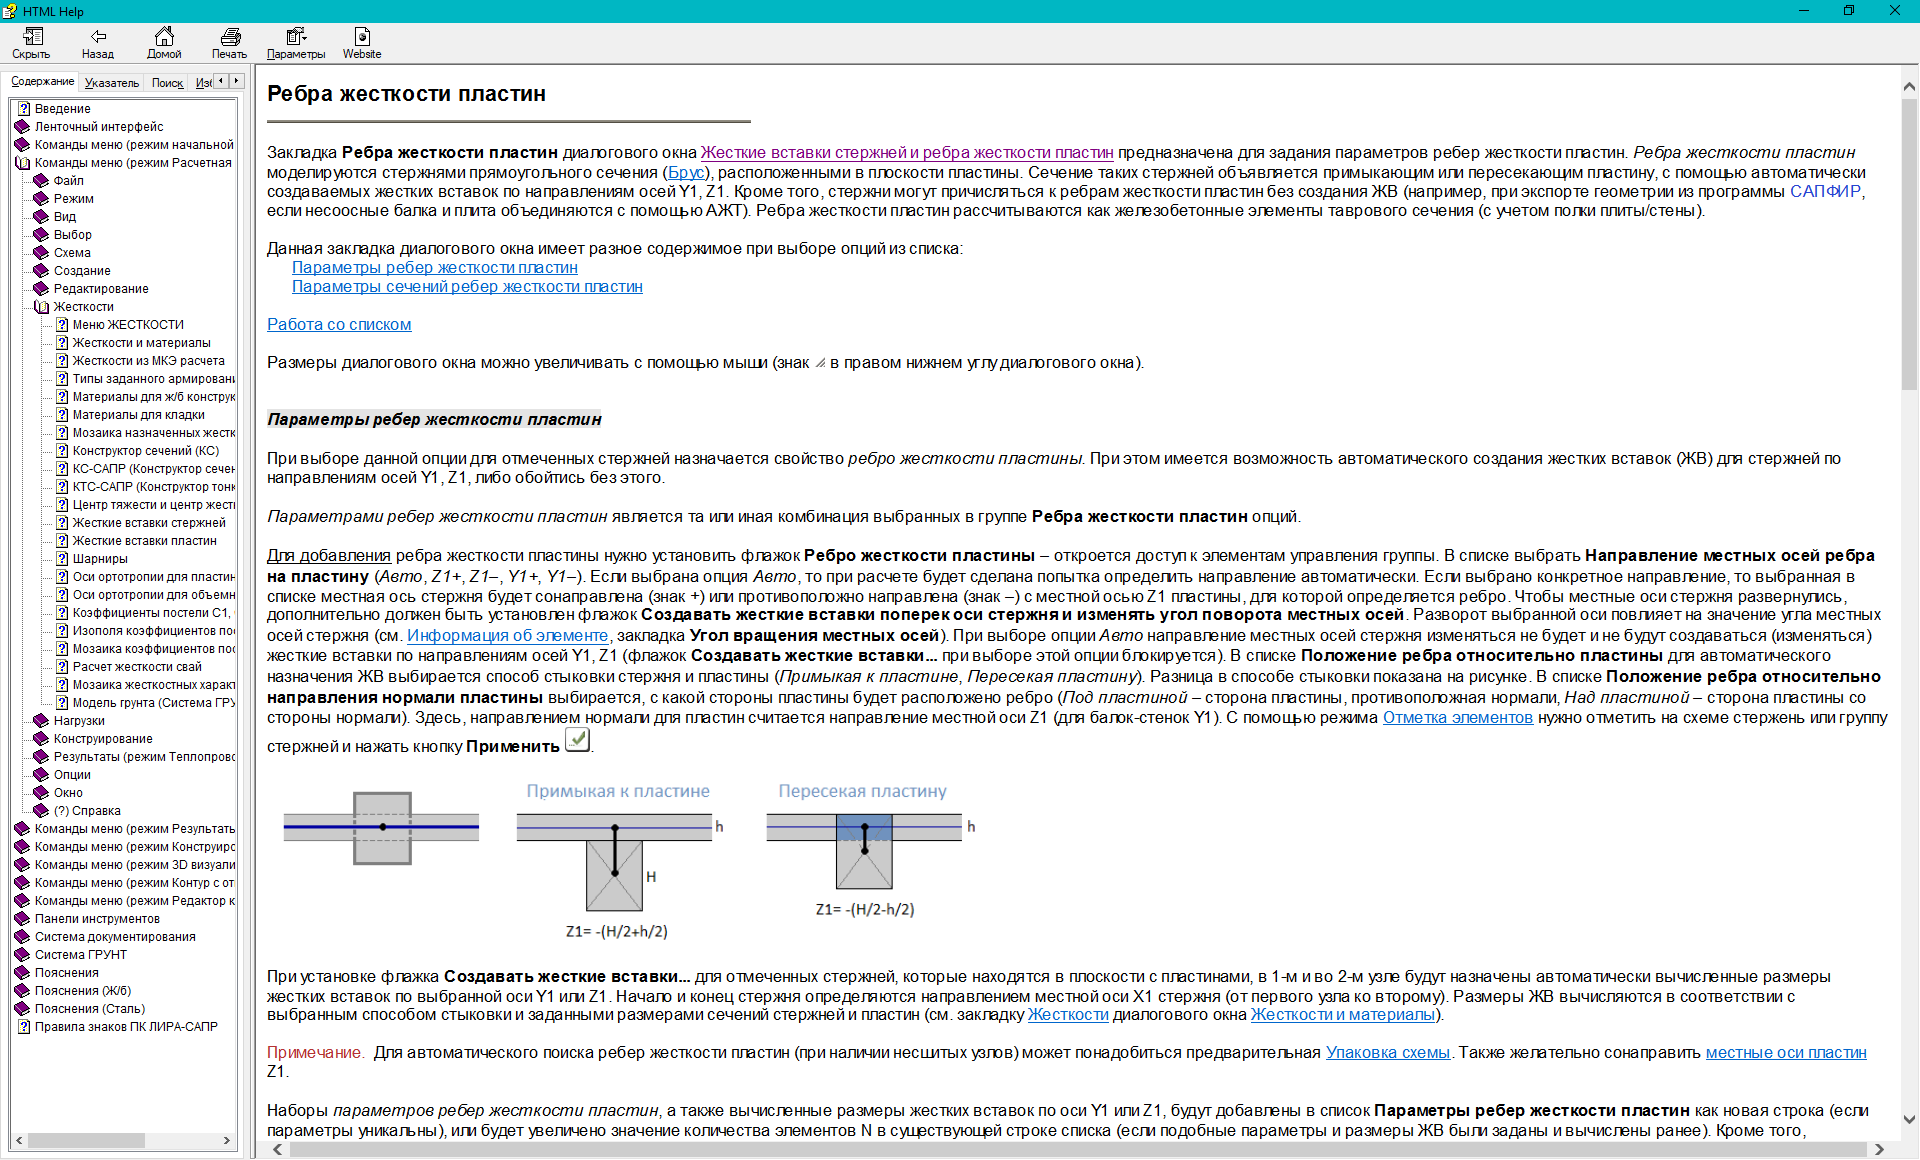Screen dimensions: 1920x1160
Task: Click the Применить checkmark icon in the text
Action: coord(577,739)
